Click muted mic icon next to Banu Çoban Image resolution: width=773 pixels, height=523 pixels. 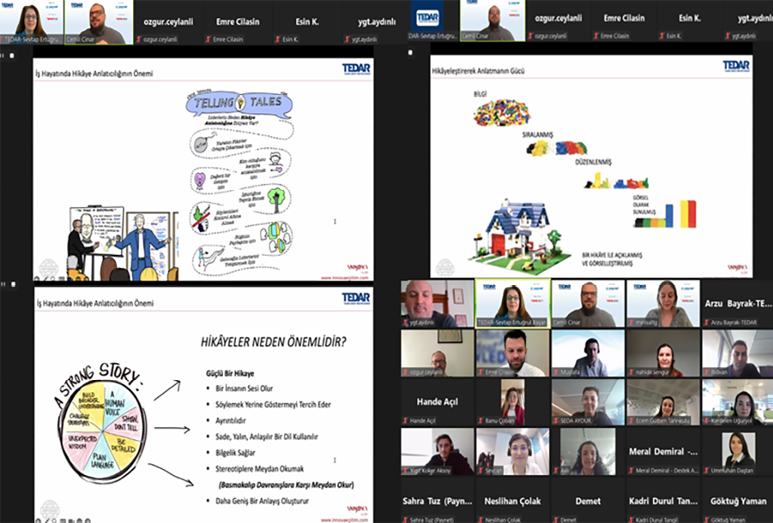click(480, 421)
